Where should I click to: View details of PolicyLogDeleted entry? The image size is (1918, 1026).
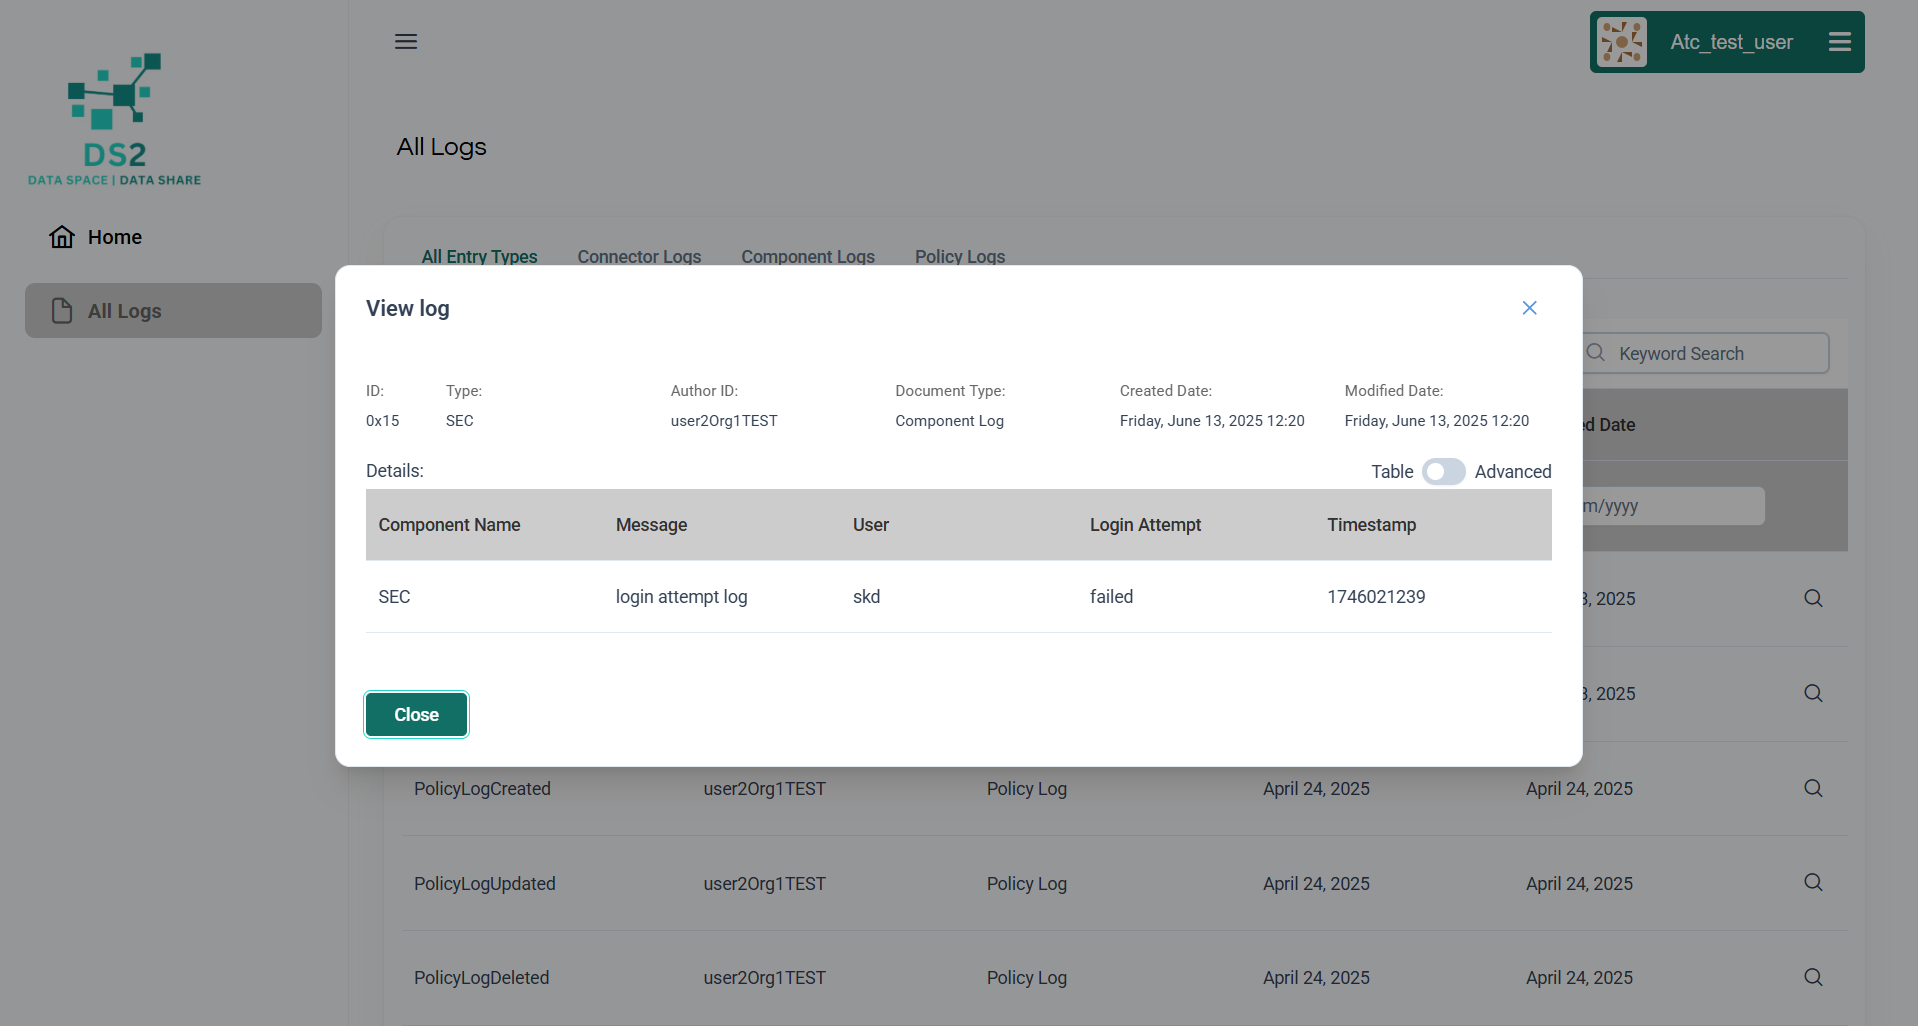(1812, 978)
